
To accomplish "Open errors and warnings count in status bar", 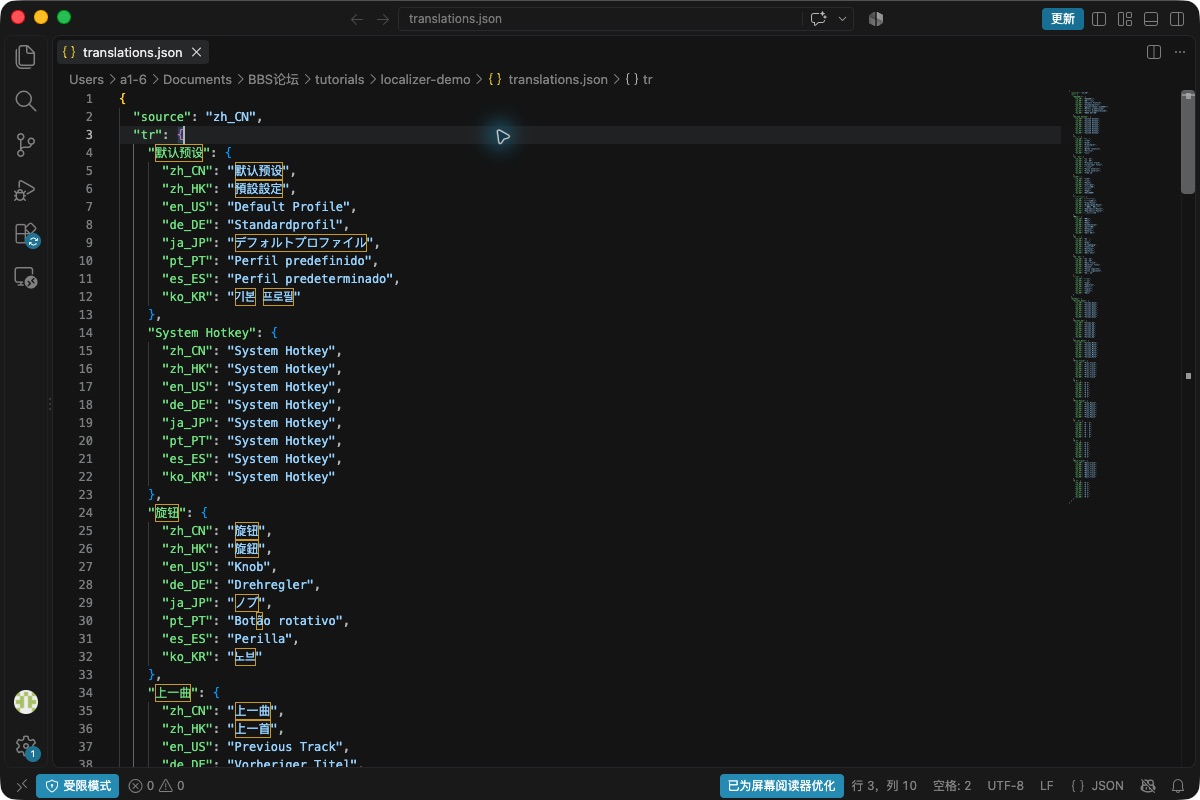I will [x=156, y=786].
